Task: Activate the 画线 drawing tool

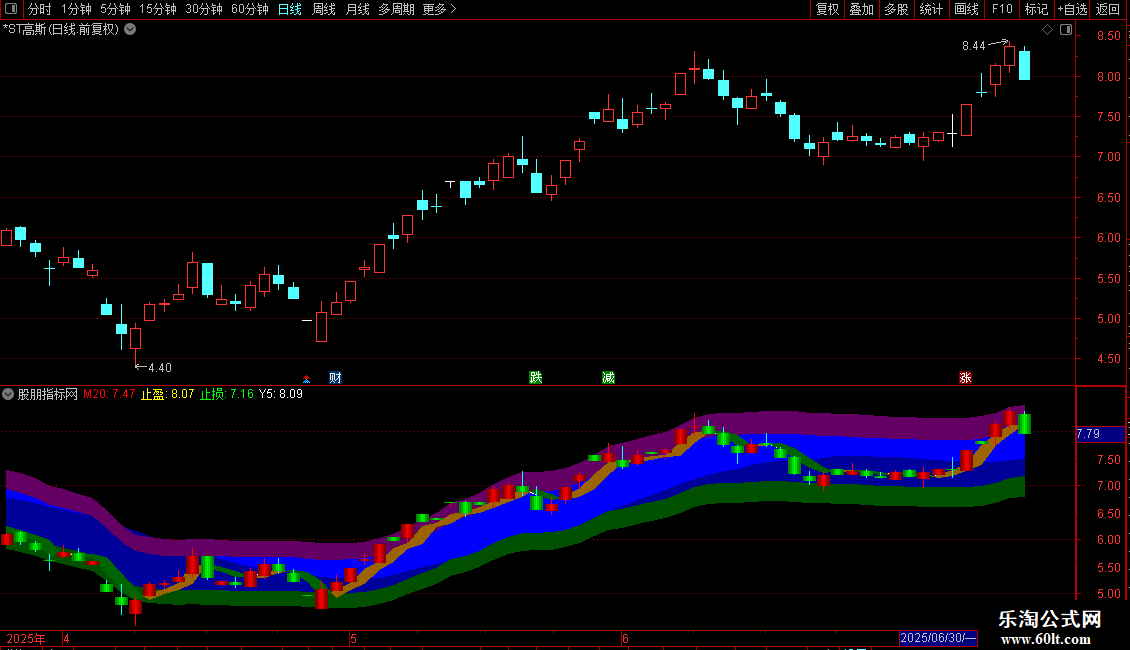Action: (x=966, y=9)
